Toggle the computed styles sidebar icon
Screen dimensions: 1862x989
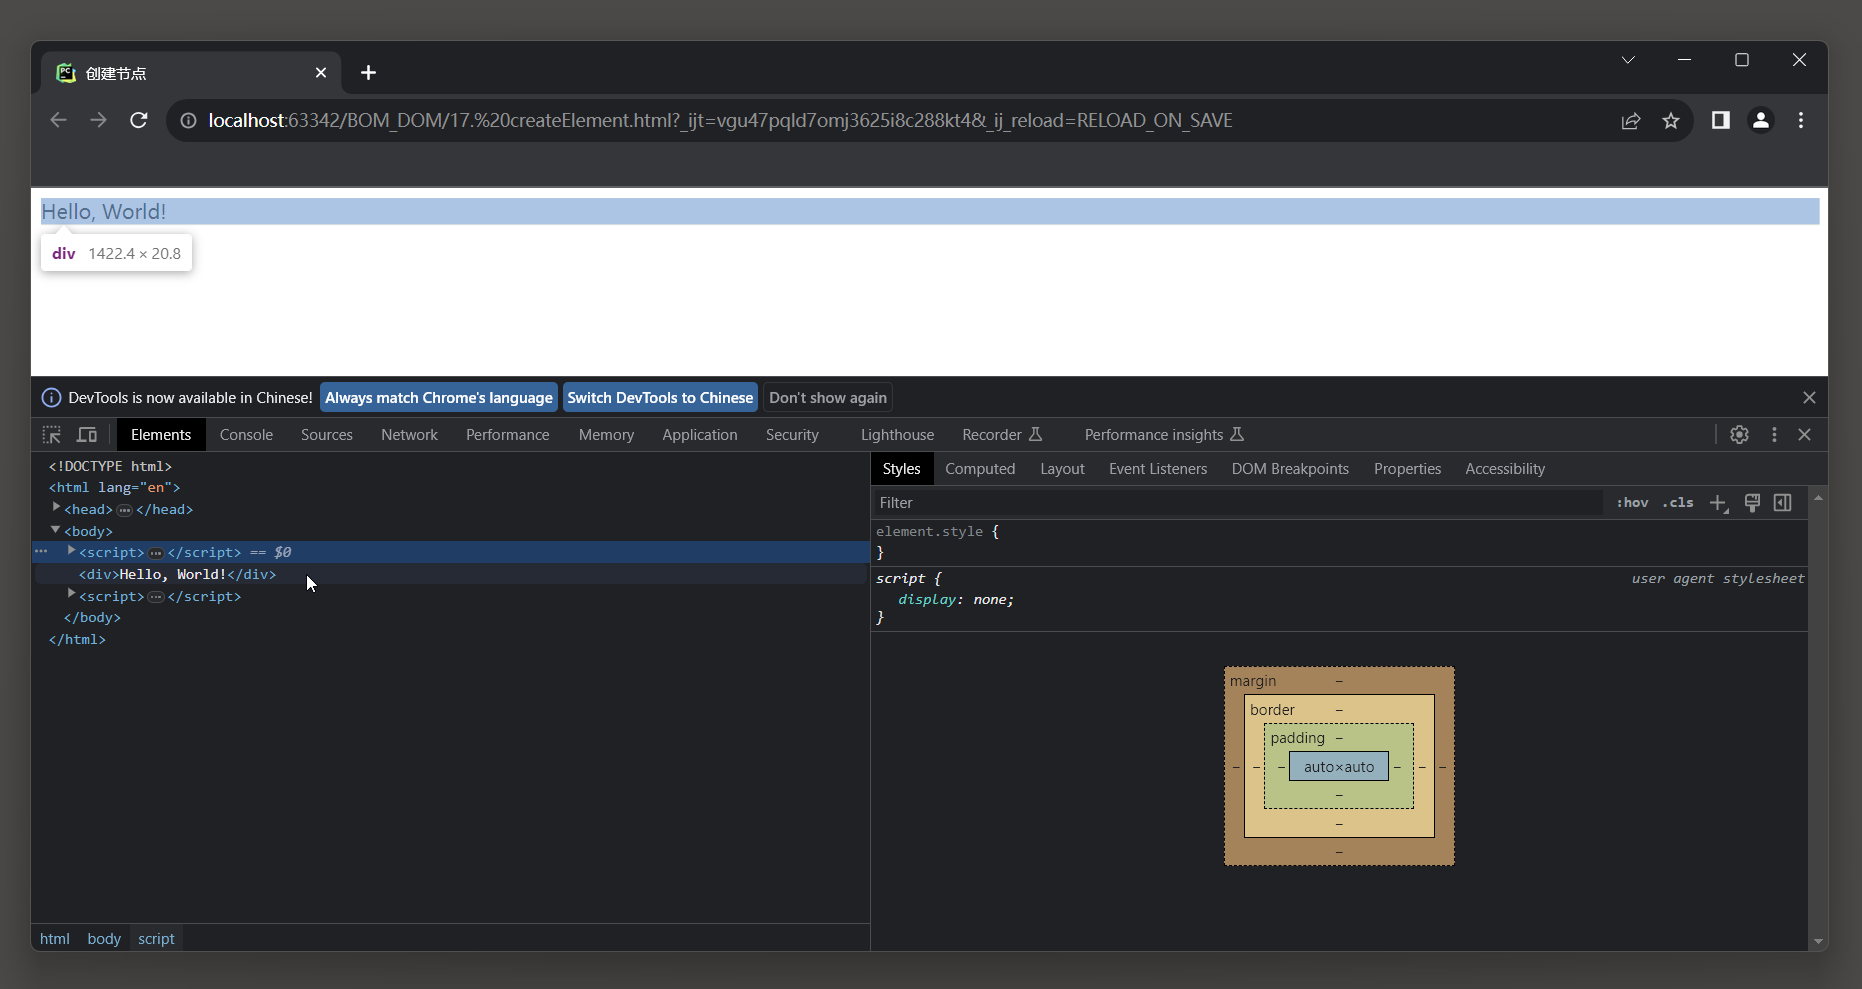point(1782,503)
